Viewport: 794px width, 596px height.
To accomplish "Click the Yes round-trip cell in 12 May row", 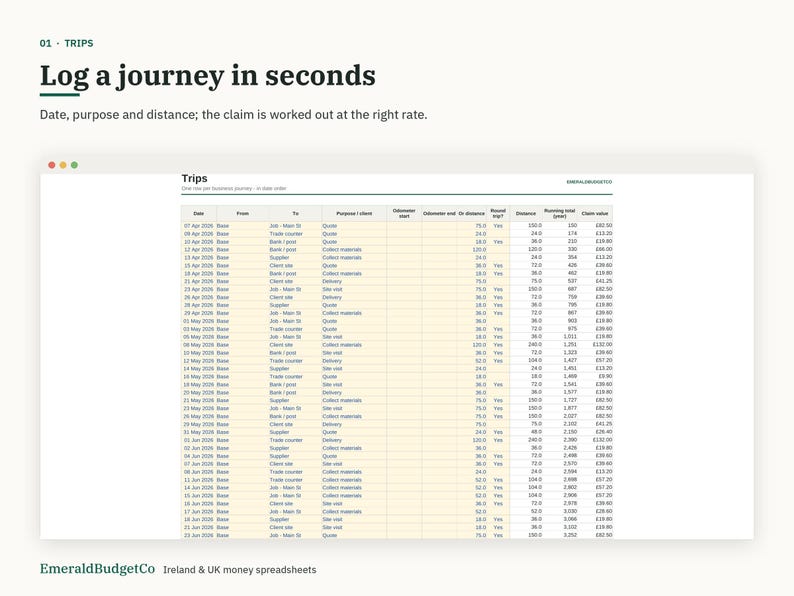I will click(498, 361).
